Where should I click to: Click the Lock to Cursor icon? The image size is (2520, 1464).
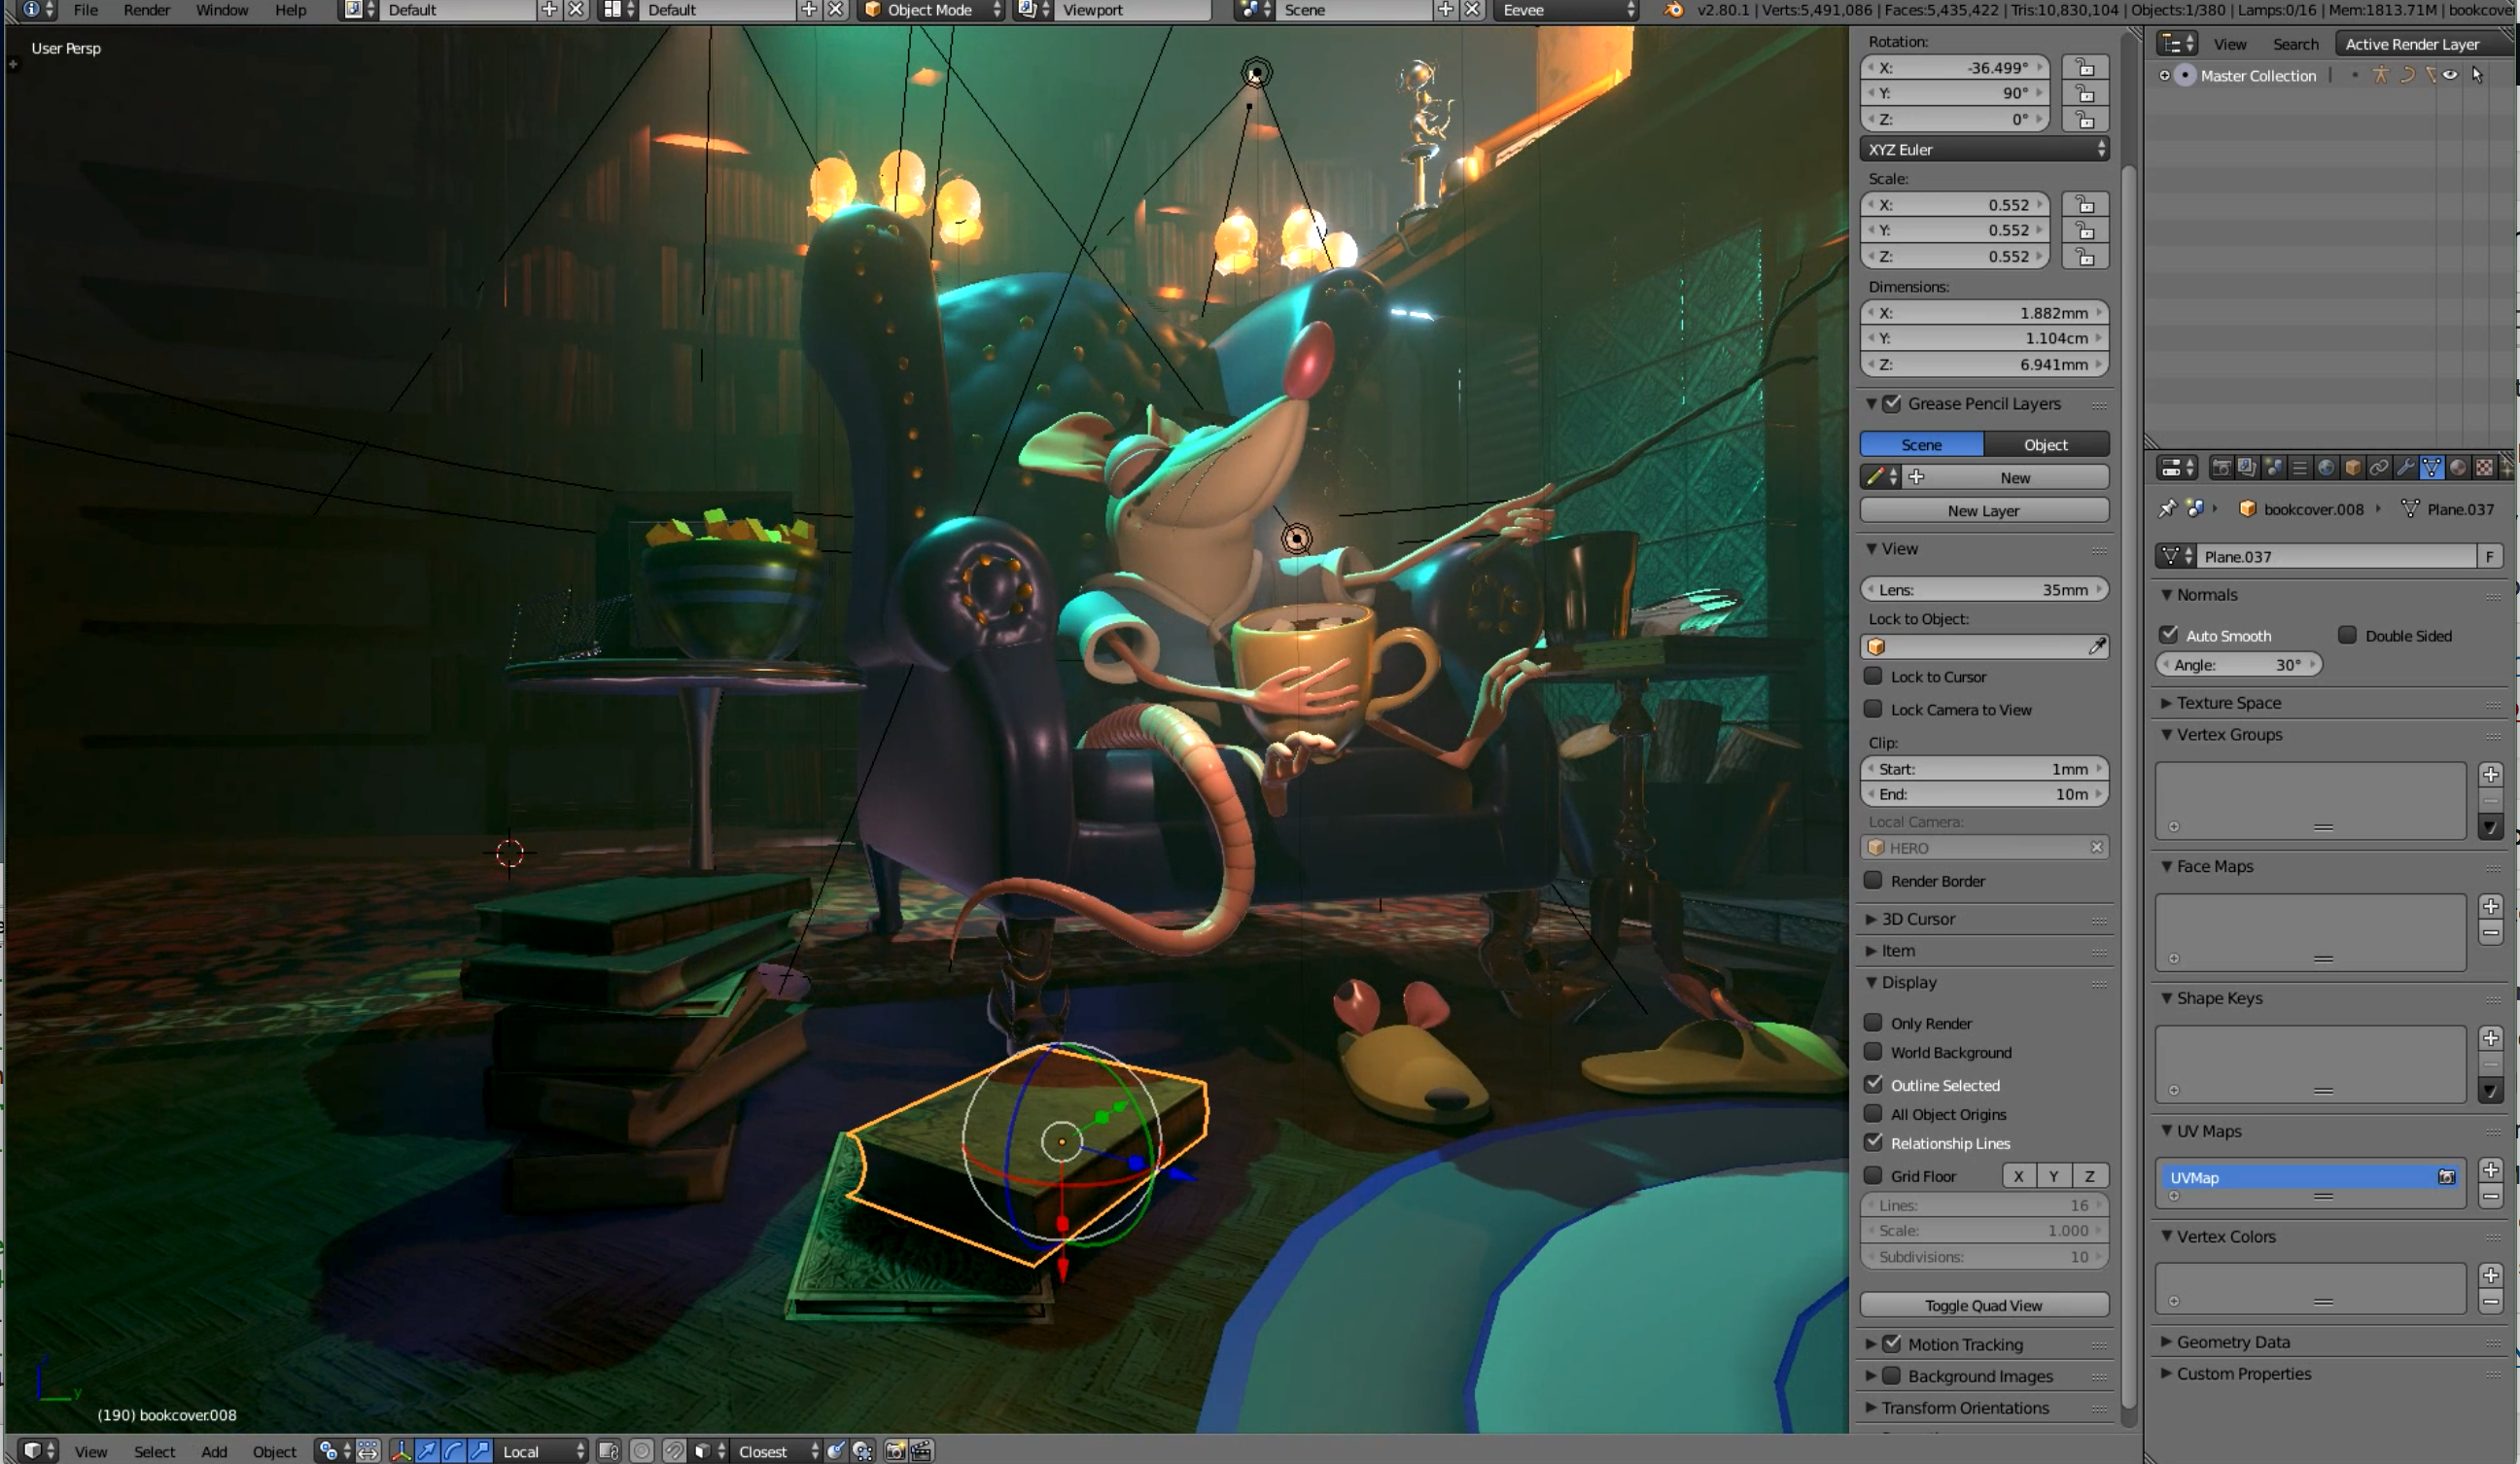tap(1878, 677)
